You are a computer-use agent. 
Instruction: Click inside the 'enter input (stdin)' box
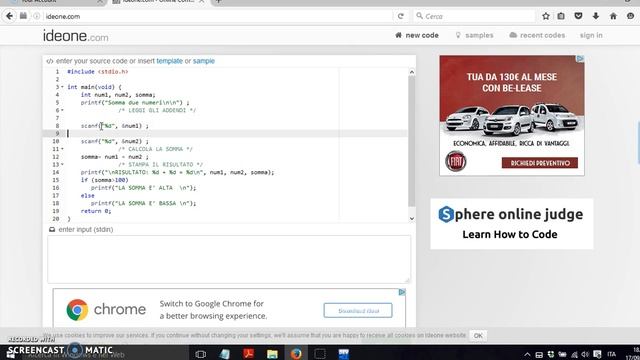tap(229, 259)
